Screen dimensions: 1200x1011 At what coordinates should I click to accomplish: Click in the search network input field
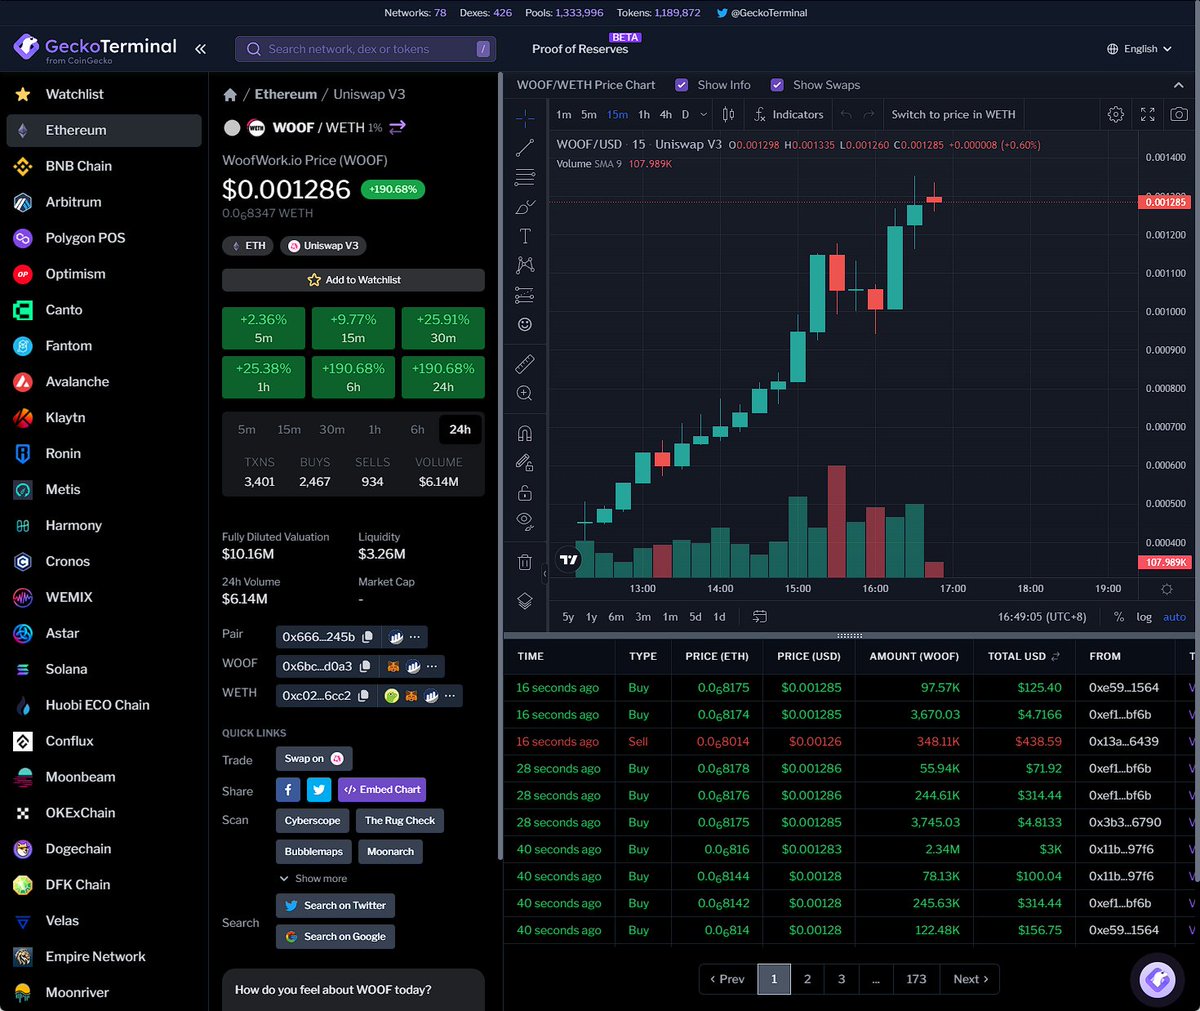click(x=366, y=49)
